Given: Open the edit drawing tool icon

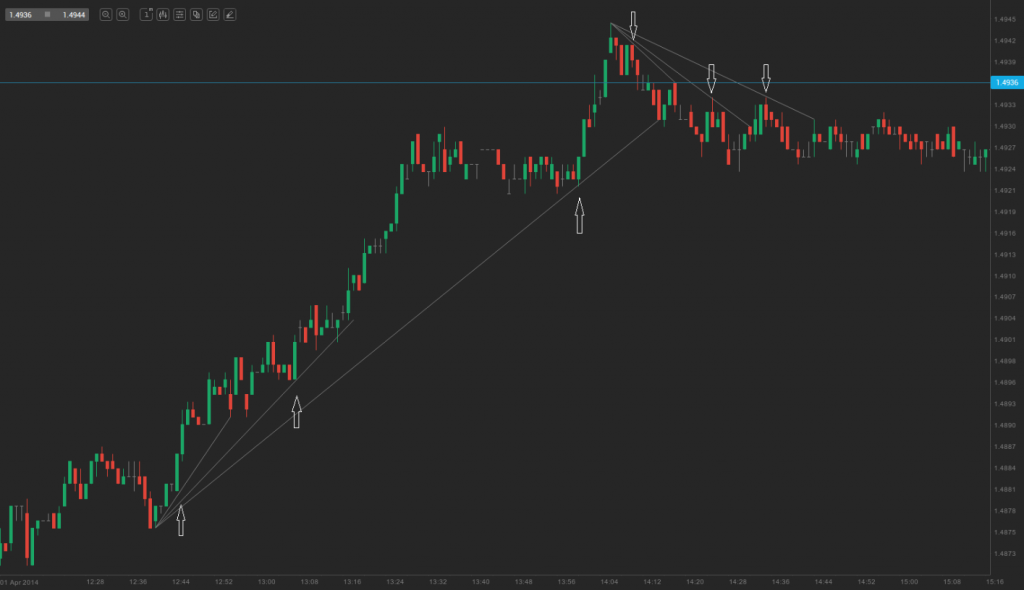Looking at the screenshot, I should tap(213, 14).
